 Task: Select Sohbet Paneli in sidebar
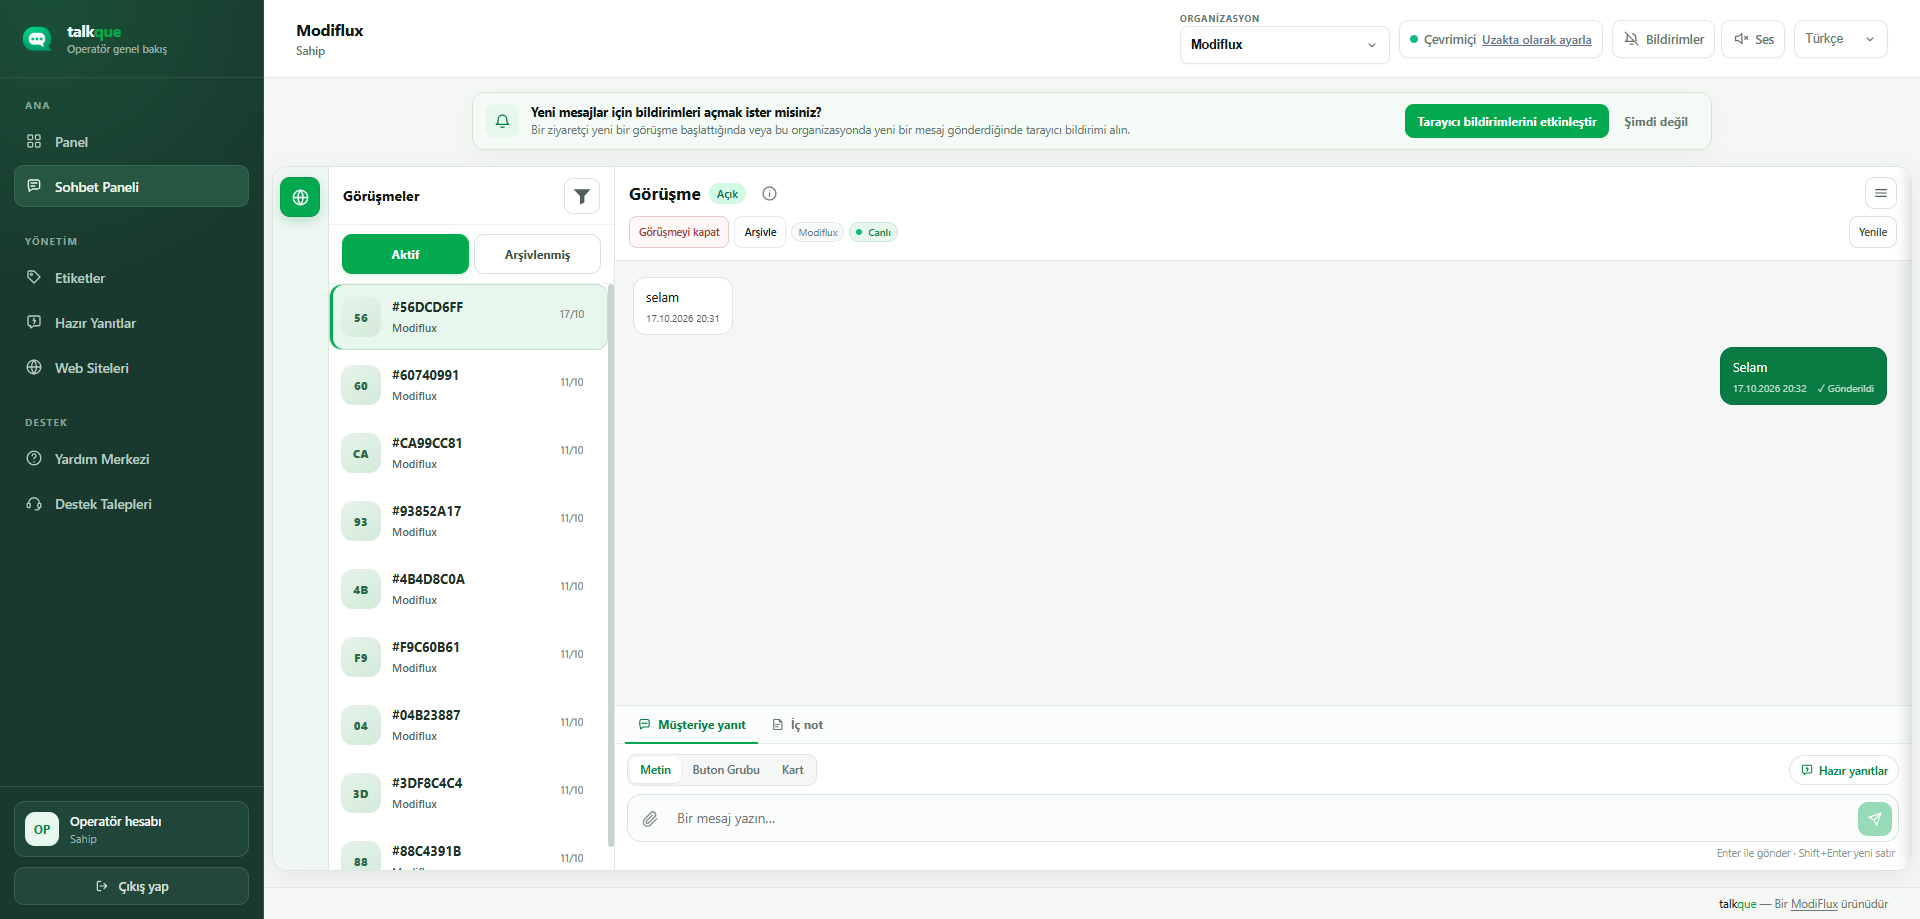(x=131, y=186)
